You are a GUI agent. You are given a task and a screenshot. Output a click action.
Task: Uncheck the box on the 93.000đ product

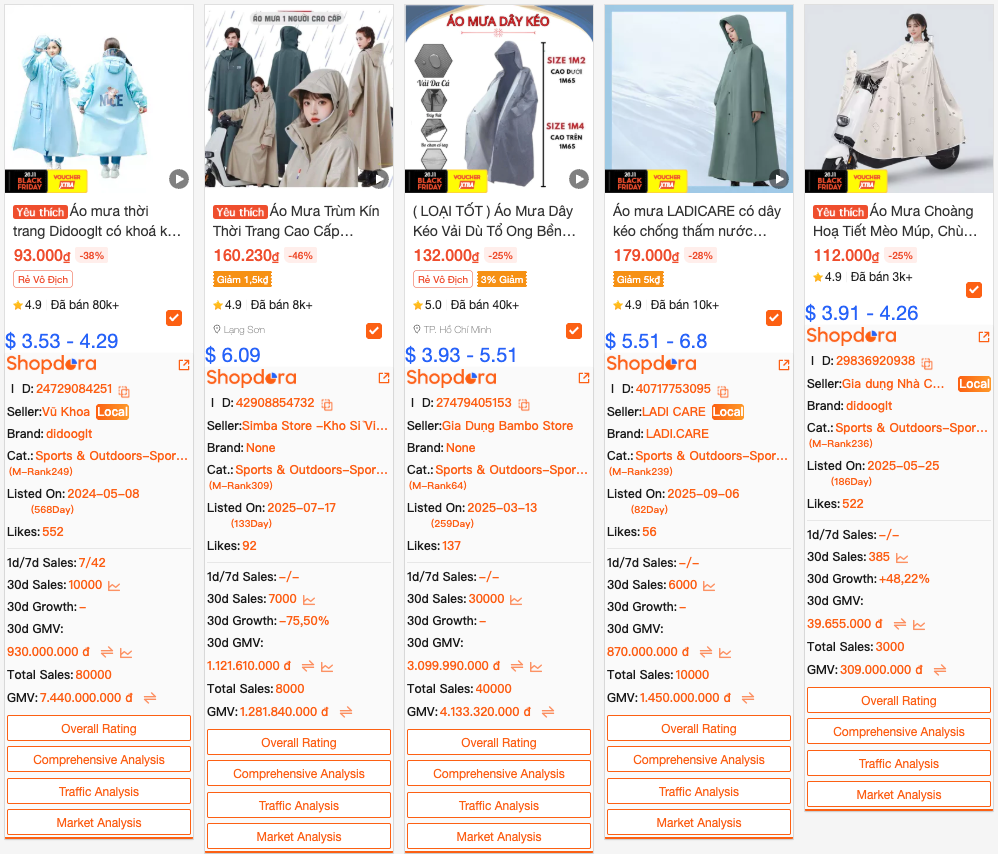[174, 318]
